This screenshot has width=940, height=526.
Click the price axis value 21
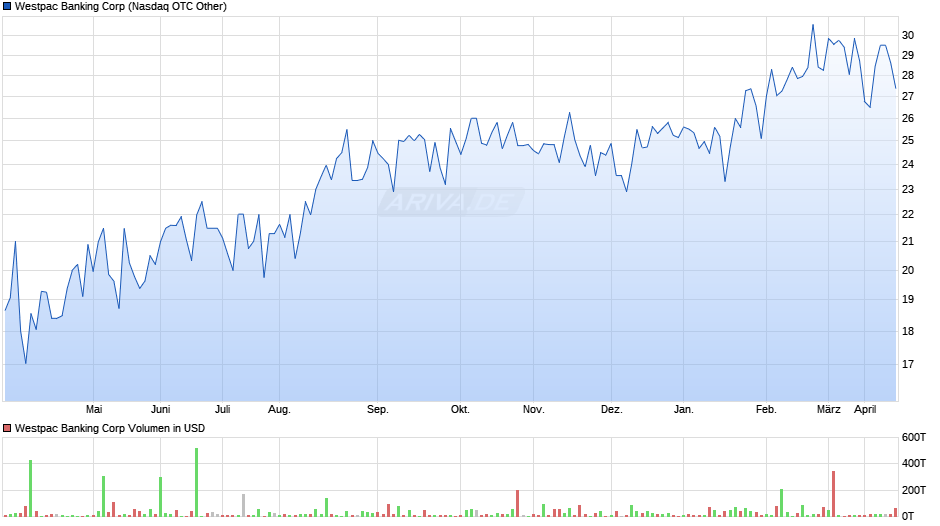(908, 241)
